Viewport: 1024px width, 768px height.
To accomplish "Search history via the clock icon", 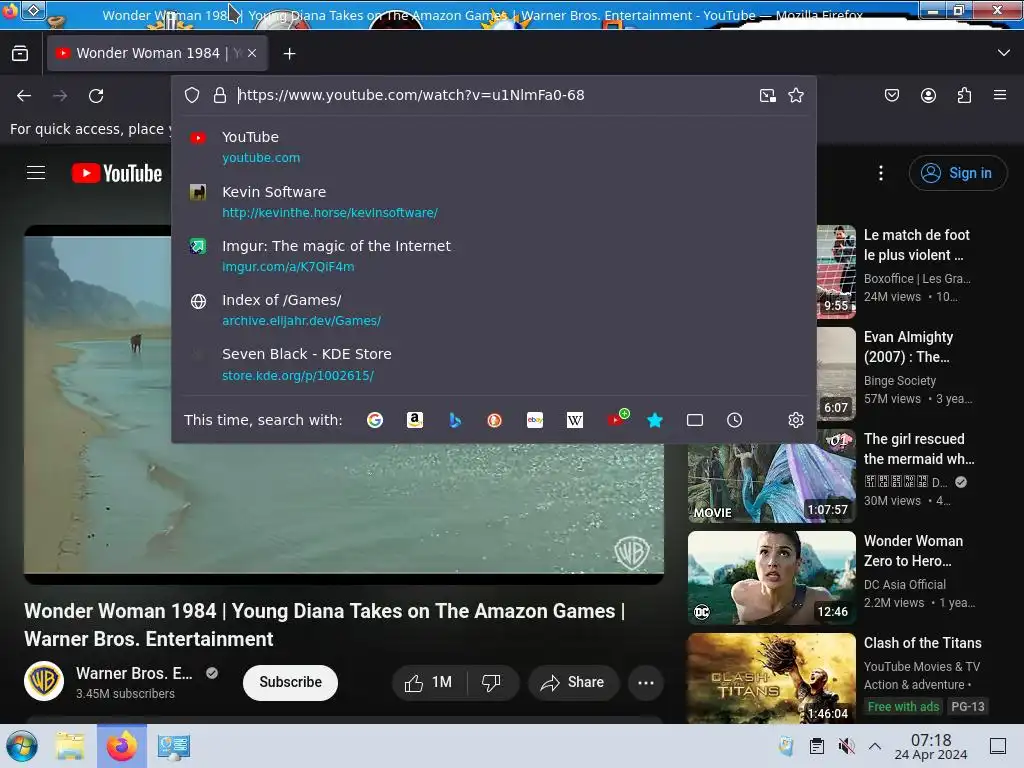I will [735, 420].
